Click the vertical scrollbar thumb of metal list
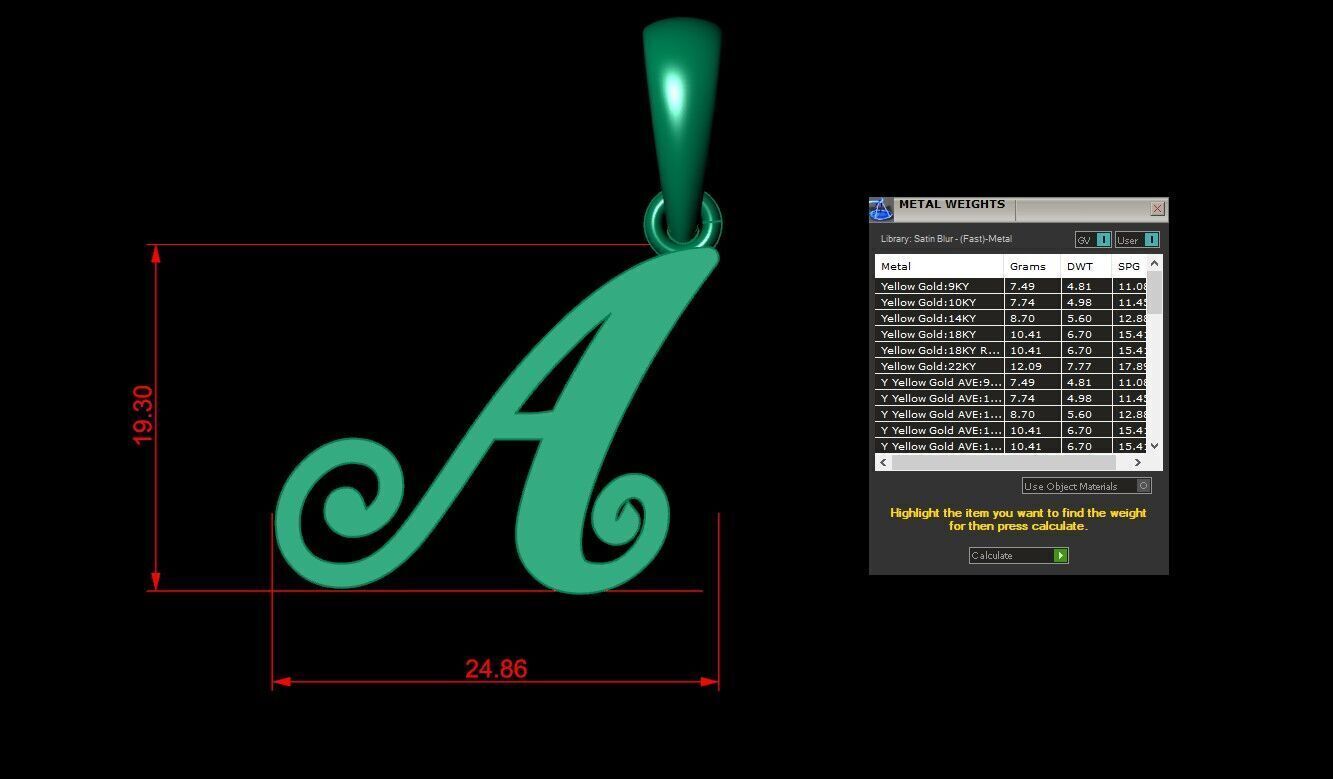Image resolution: width=1333 pixels, height=779 pixels. click(x=1155, y=292)
